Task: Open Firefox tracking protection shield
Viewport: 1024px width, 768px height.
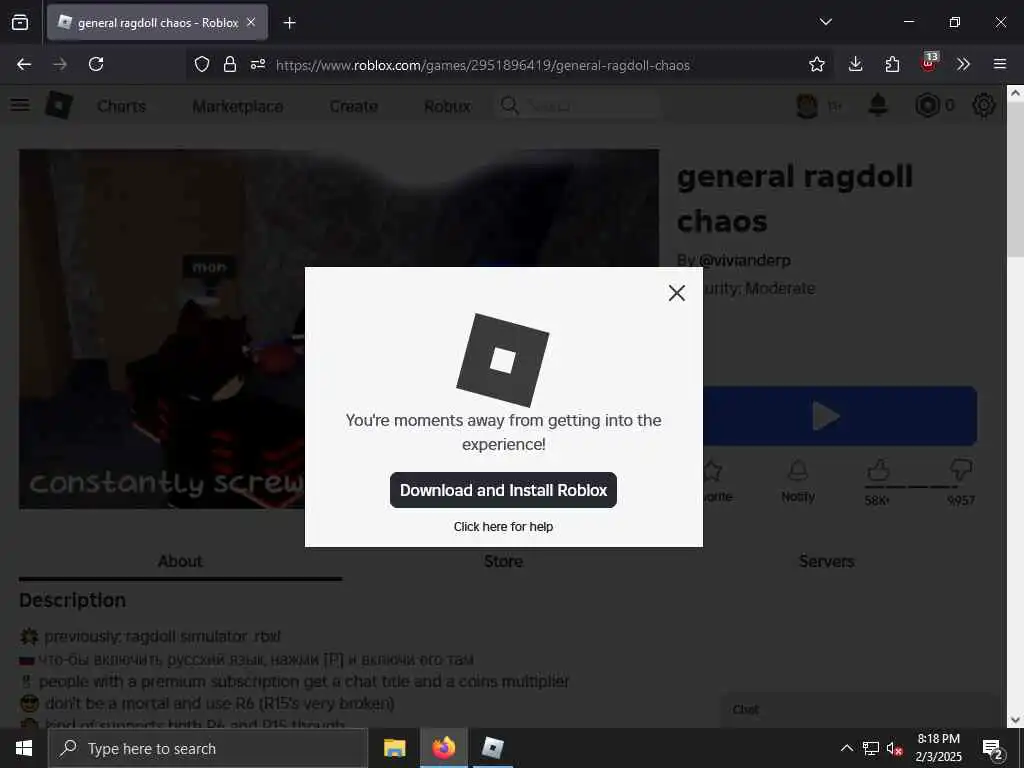Action: pyautogui.click(x=202, y=64)
